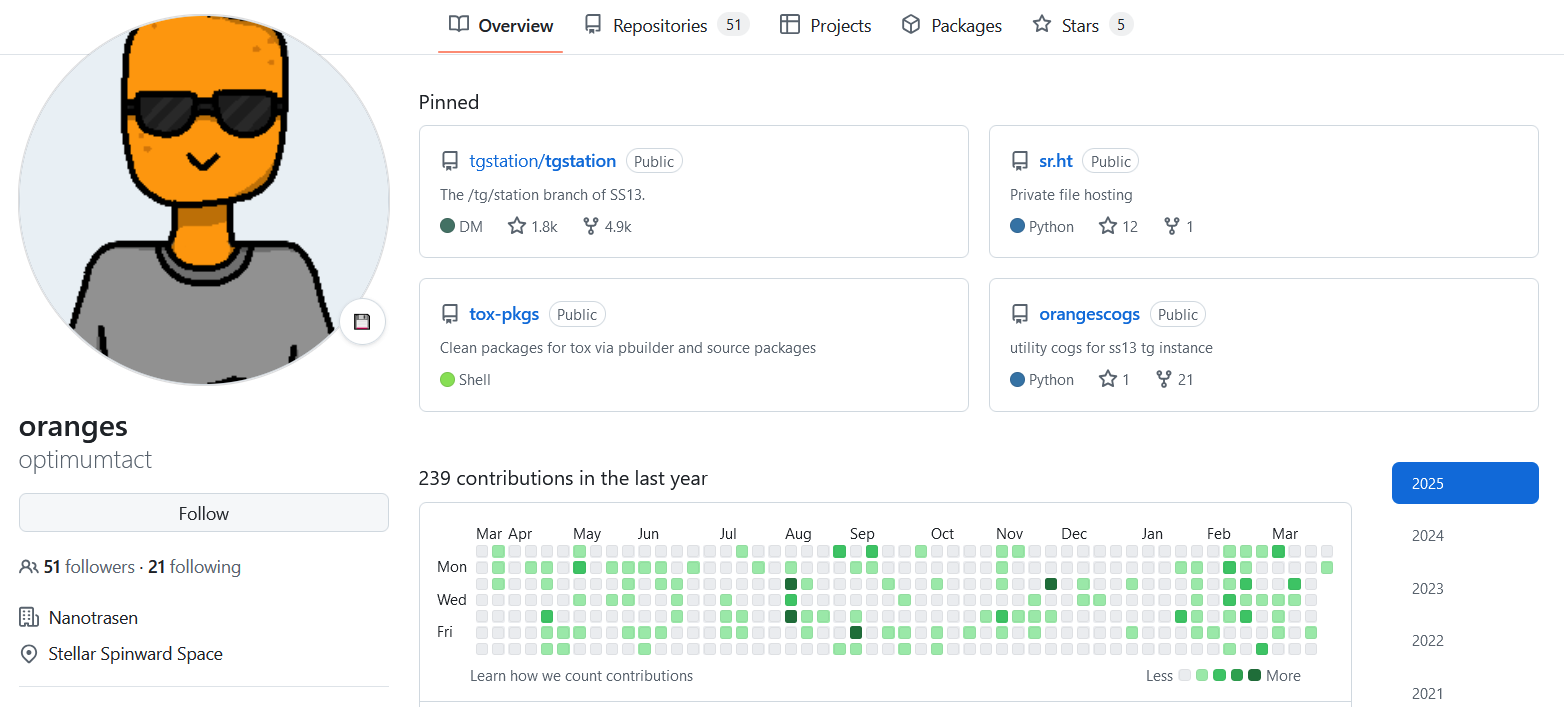1564x707 pixels.
Task: Click the repo icon next to orangescogs
Action: point(1020,314)
